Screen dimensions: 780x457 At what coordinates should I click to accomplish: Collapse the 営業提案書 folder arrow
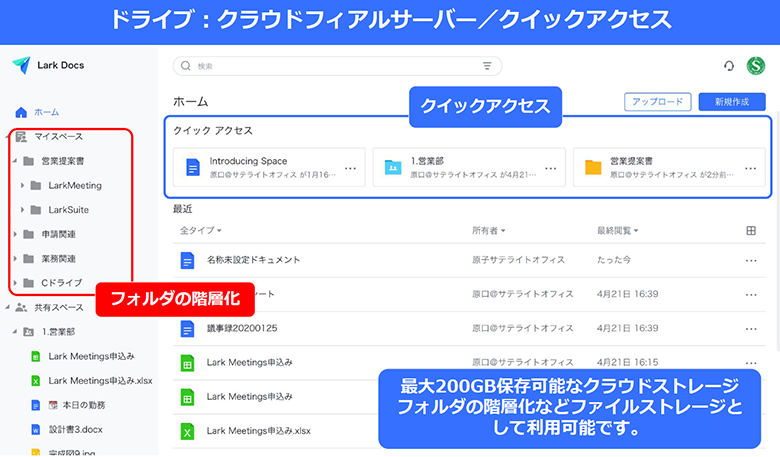[15, 161]
